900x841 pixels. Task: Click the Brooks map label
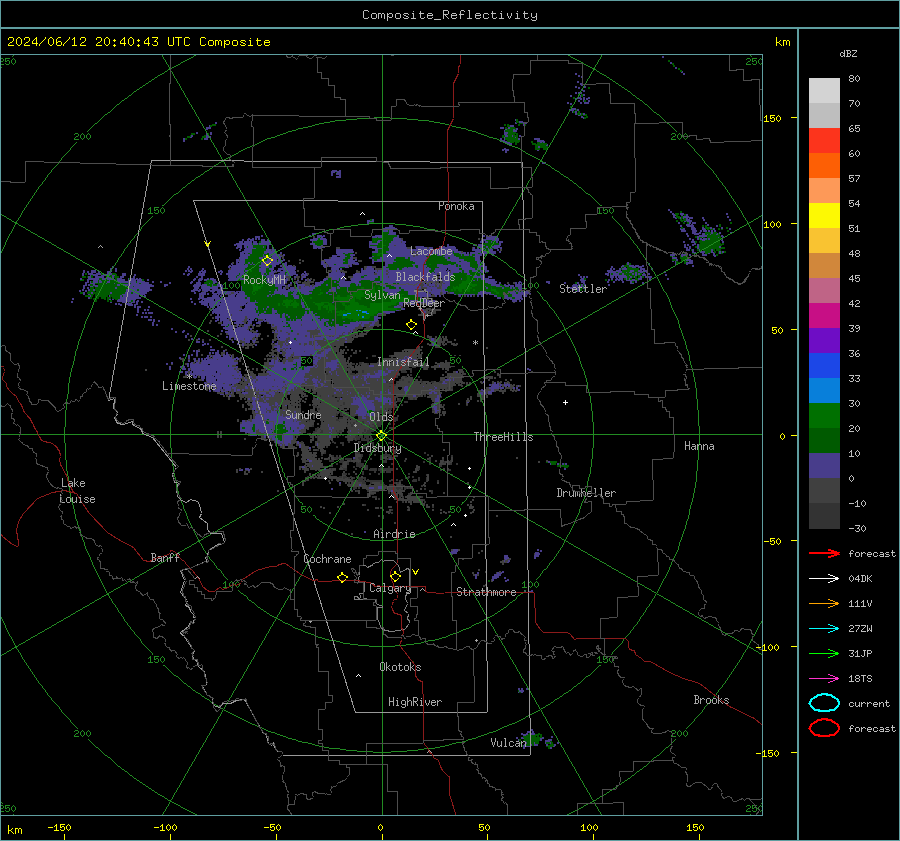pos(711,700)
